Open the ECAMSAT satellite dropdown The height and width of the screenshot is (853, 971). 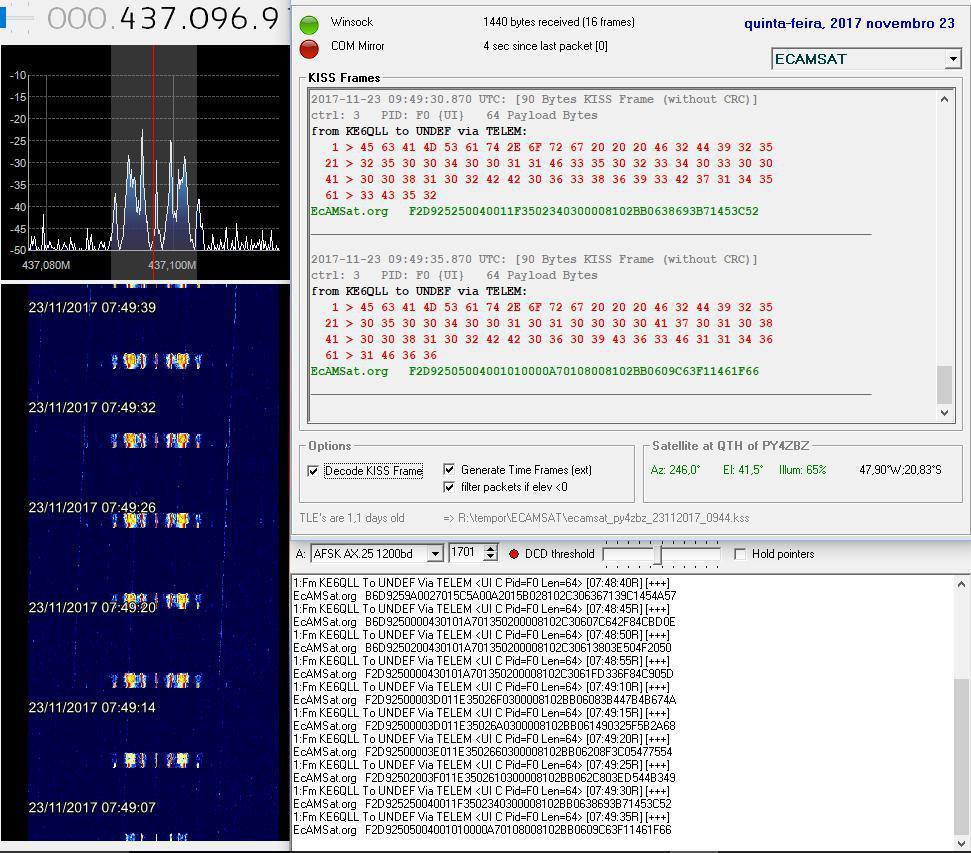tap(952, 59)
